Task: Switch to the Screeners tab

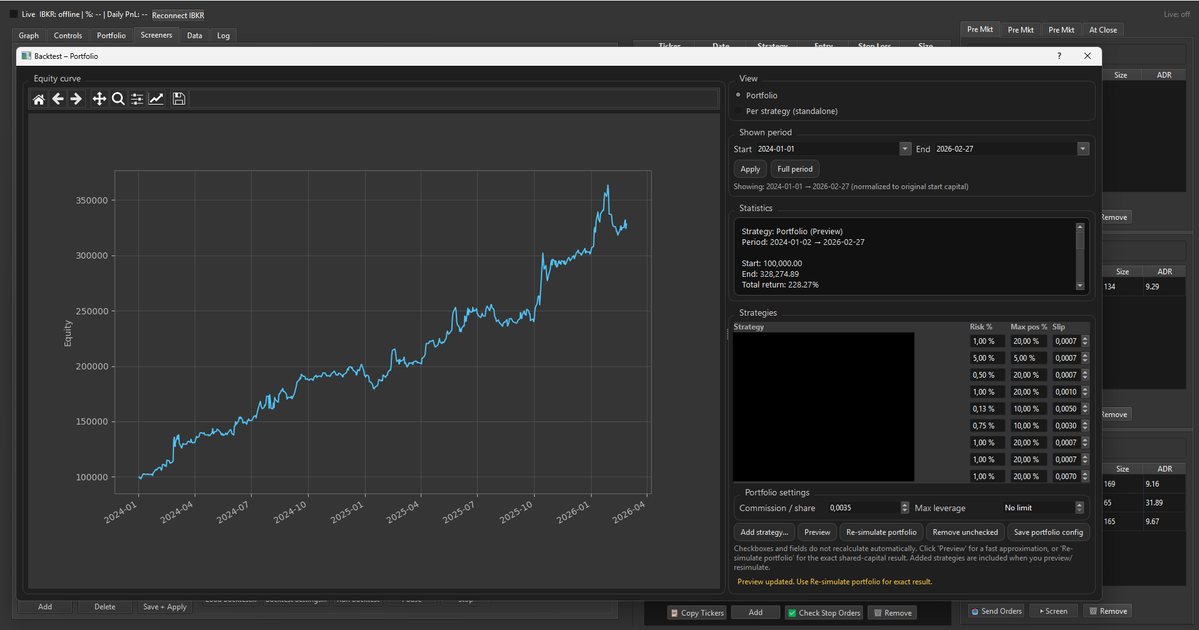Action: 156,34
